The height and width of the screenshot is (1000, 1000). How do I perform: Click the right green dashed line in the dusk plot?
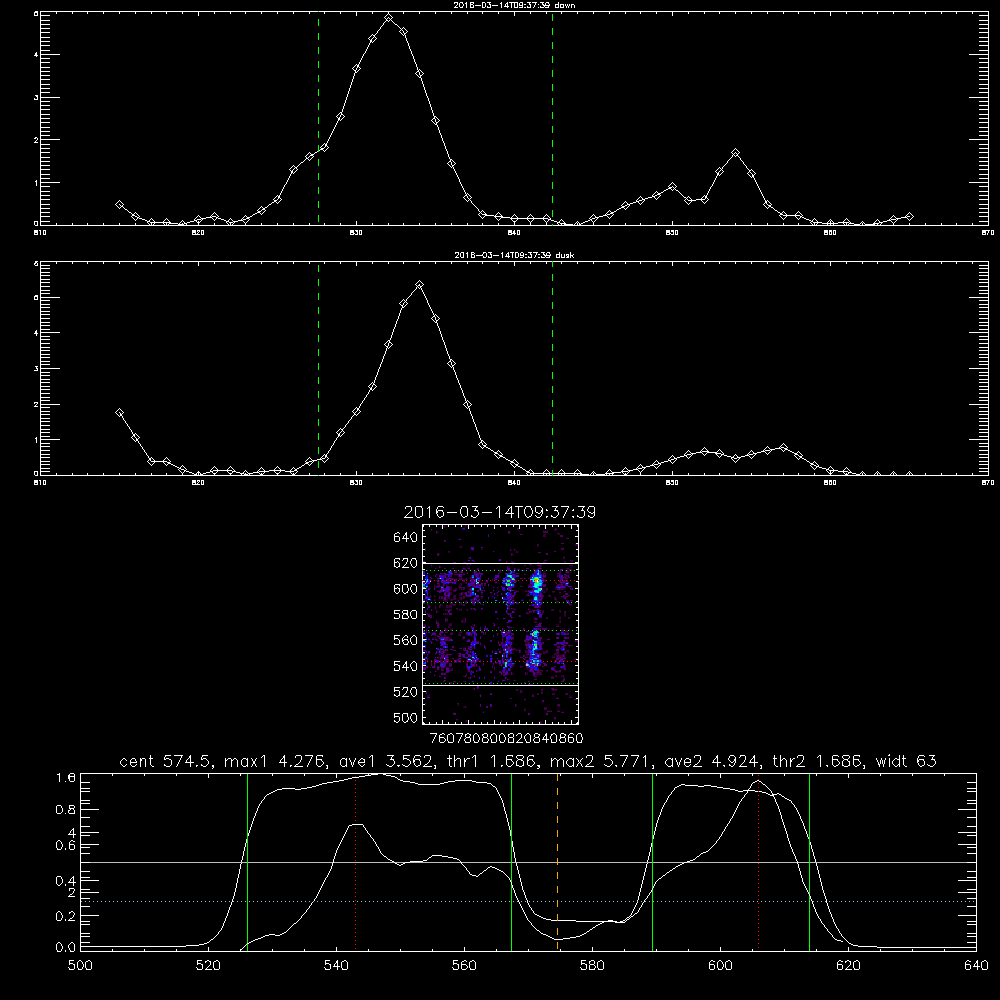[x=552, y=369]
